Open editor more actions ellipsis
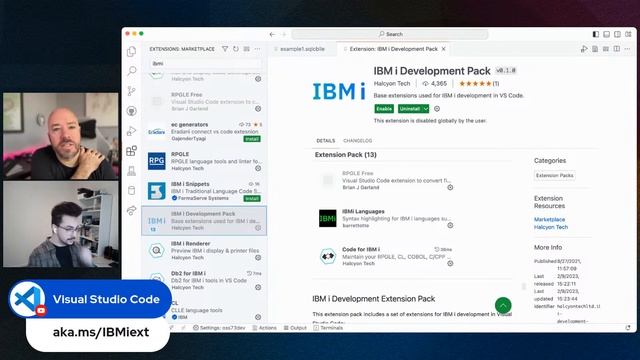The height and width of the screenshot is (360, 640). pyautogui.click(x=628, y=49)
